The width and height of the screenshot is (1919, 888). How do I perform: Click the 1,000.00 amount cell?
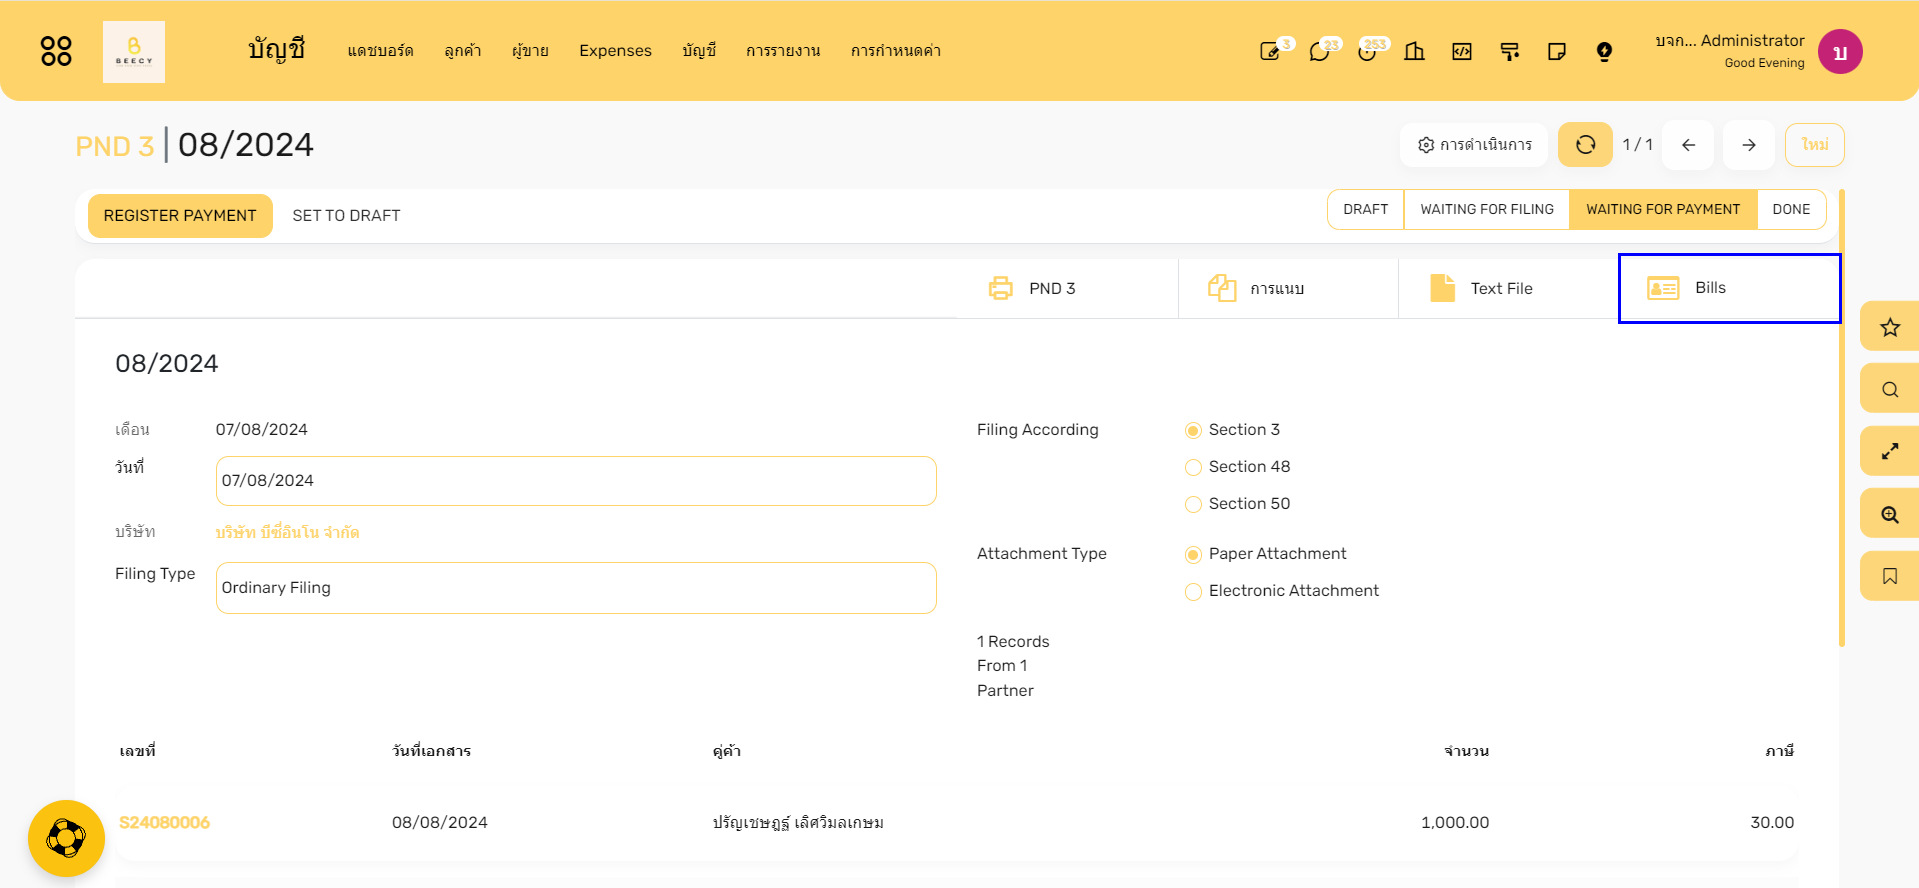click(1455, 823)
